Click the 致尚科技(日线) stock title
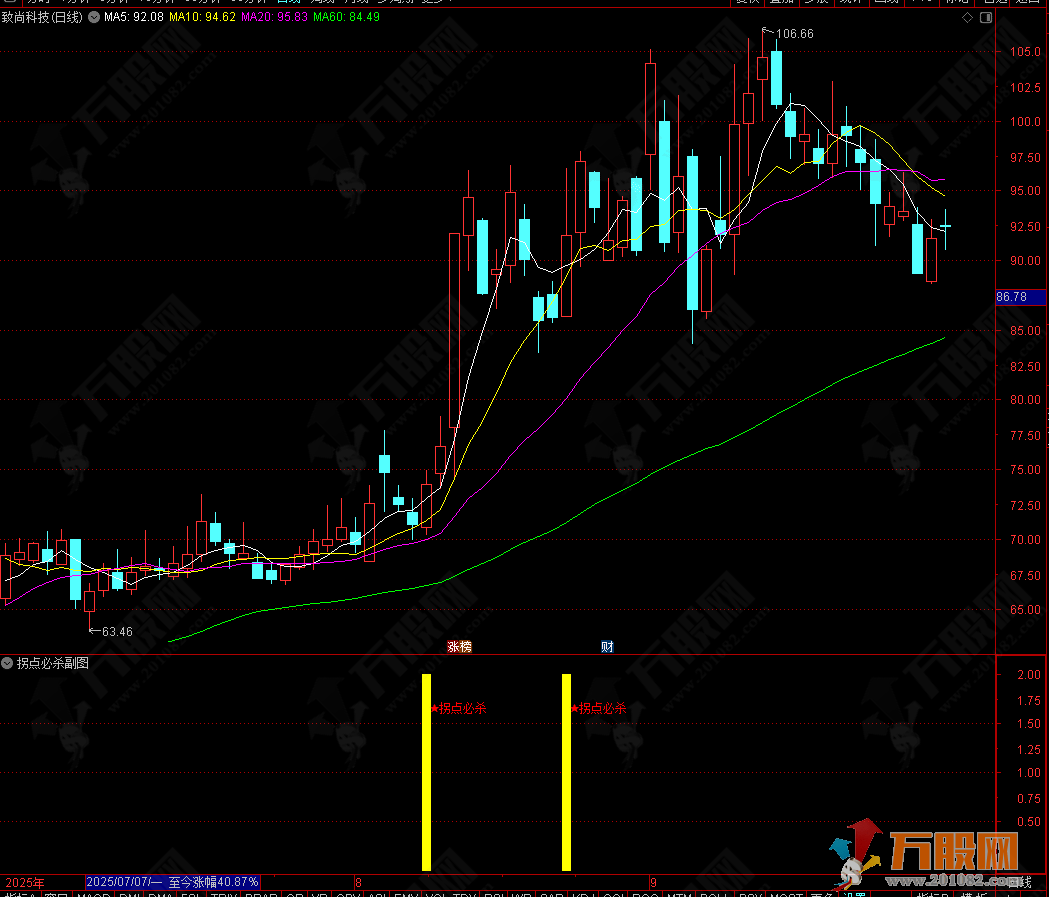This screenshot has height=897, width=1049. [43, 17]
